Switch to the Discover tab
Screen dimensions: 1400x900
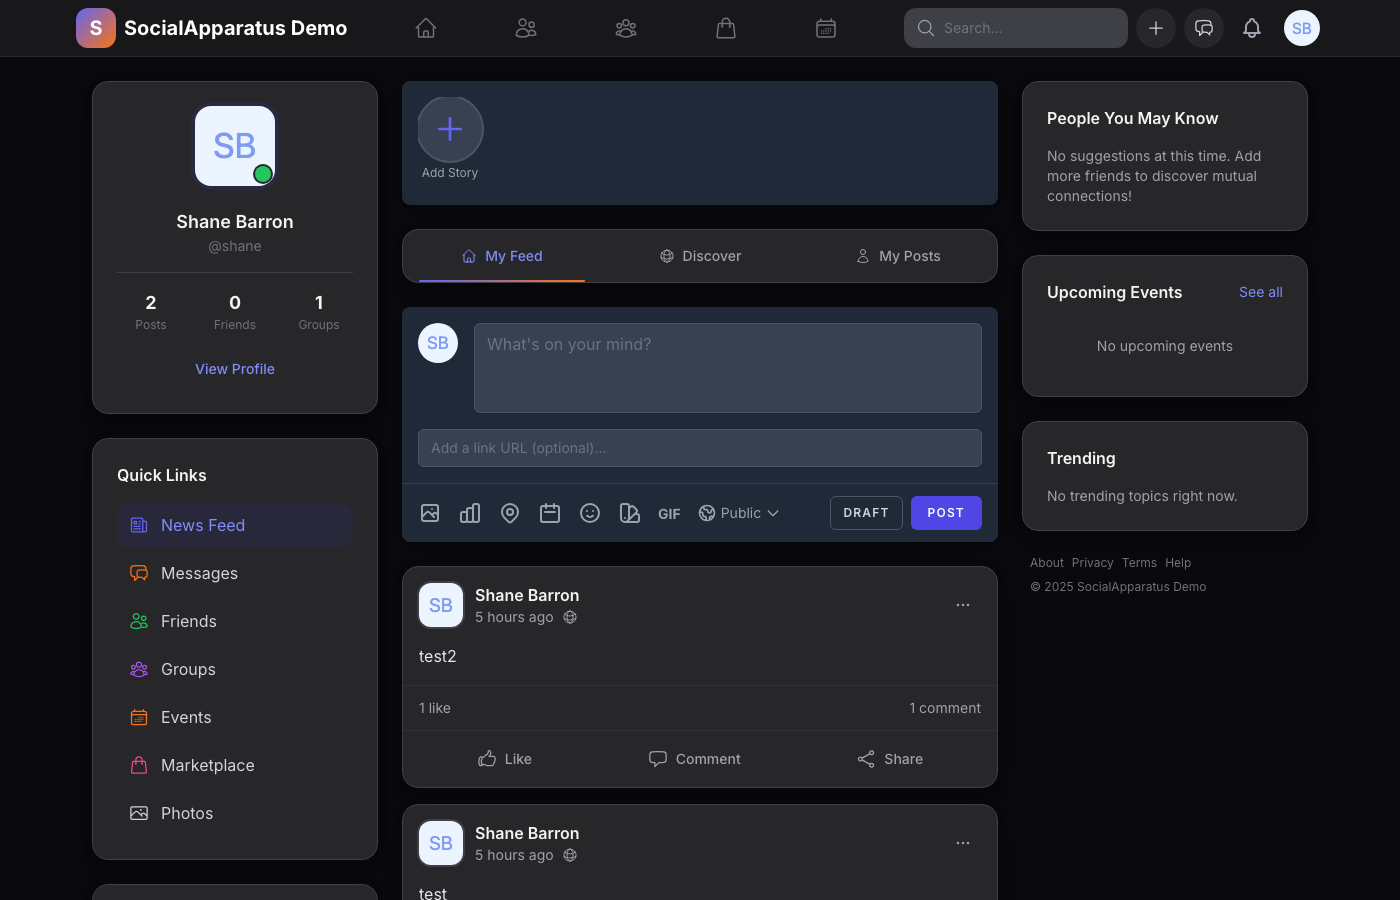[700, 256]
